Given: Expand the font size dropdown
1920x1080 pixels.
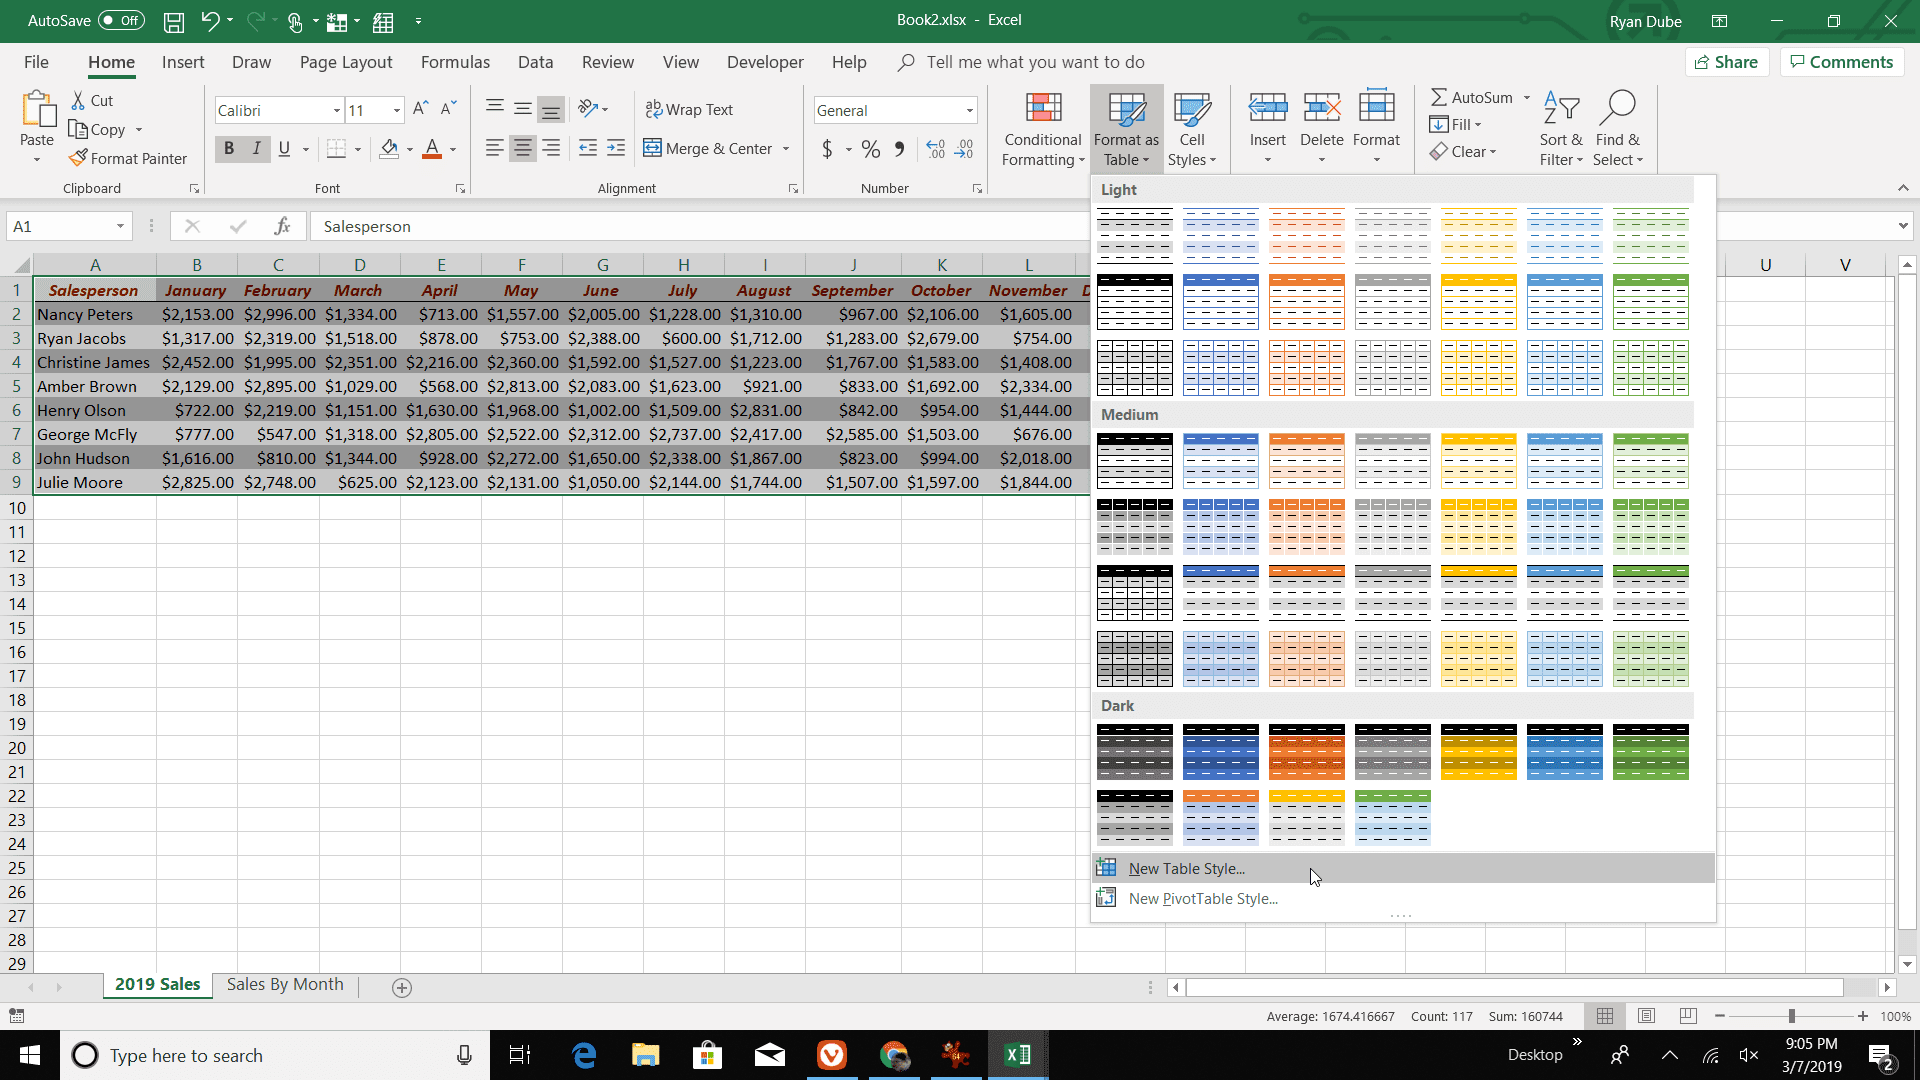Looking at the screenshot, I should click(397, 109).
